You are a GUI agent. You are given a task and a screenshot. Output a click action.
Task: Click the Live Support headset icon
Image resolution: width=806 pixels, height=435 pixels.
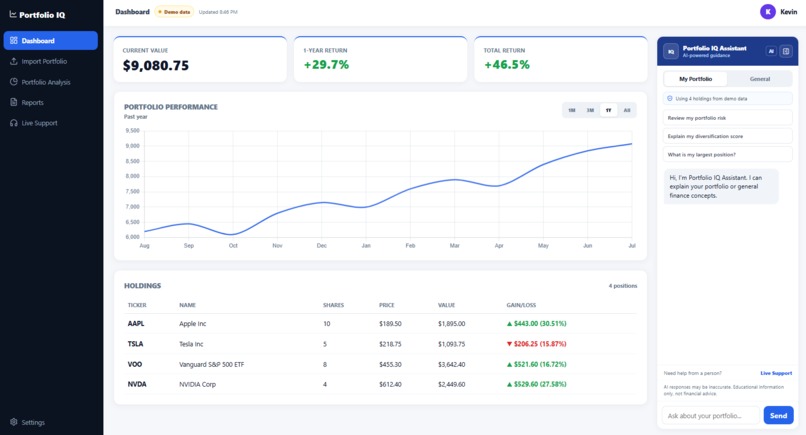[14, 123]
